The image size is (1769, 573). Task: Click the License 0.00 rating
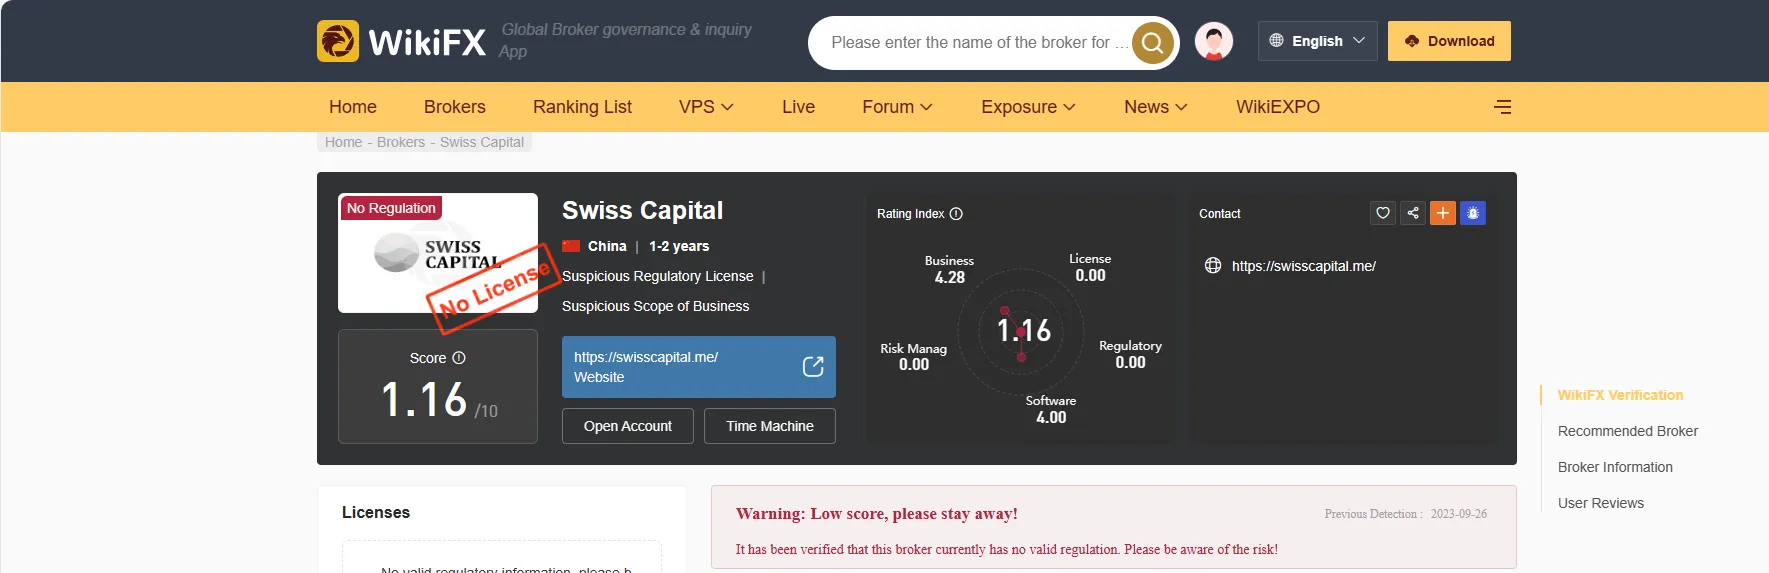(1090, 267)
